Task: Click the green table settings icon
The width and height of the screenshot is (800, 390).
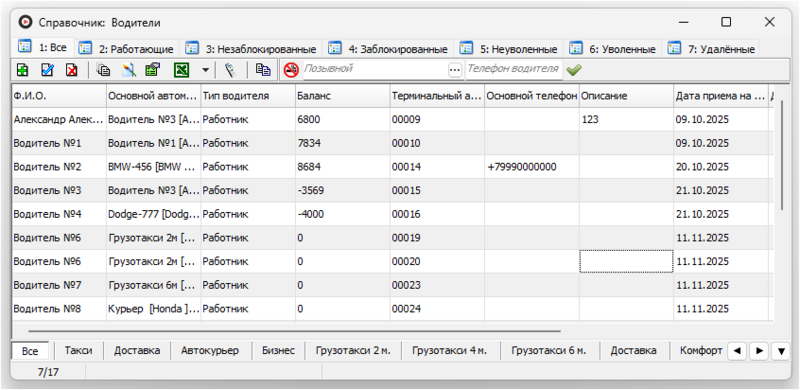Action: pyautogui.click(x=153, y=70)
